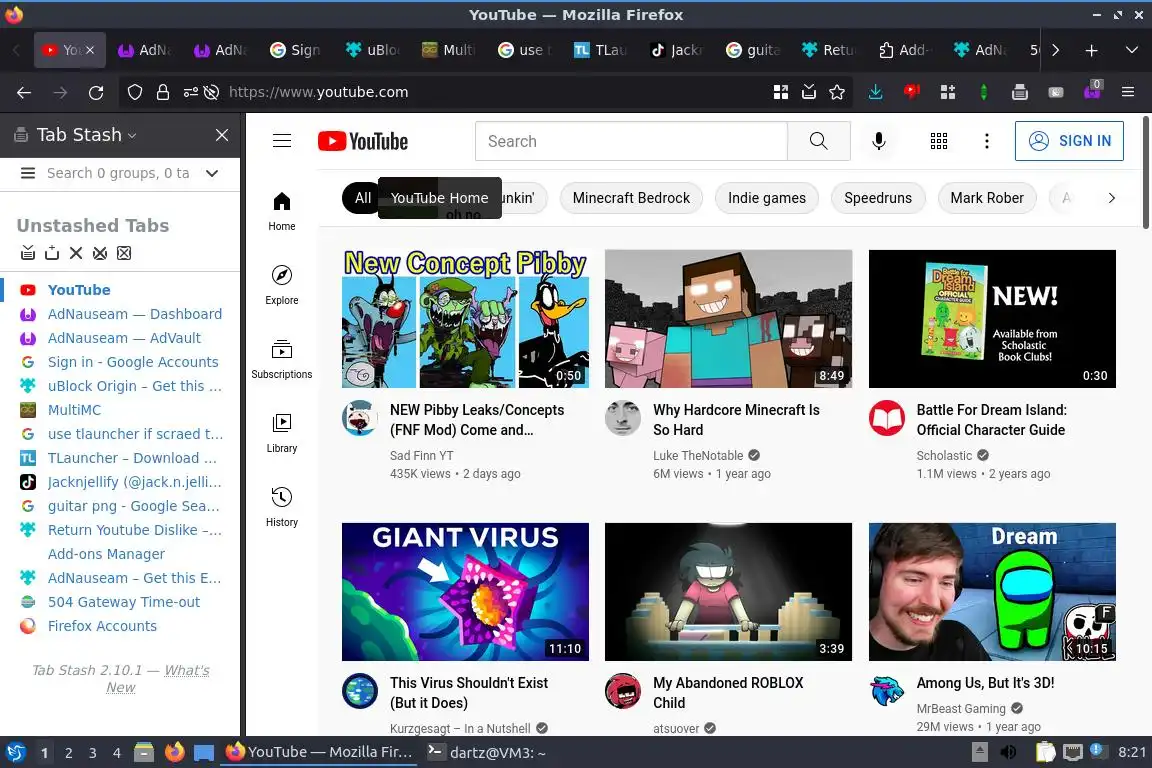Viewport: 1152px width, 768px height.
Task: Open Subscriptions in YouTube sidebar
Action: pyautogui.click(x=282, y=359)
